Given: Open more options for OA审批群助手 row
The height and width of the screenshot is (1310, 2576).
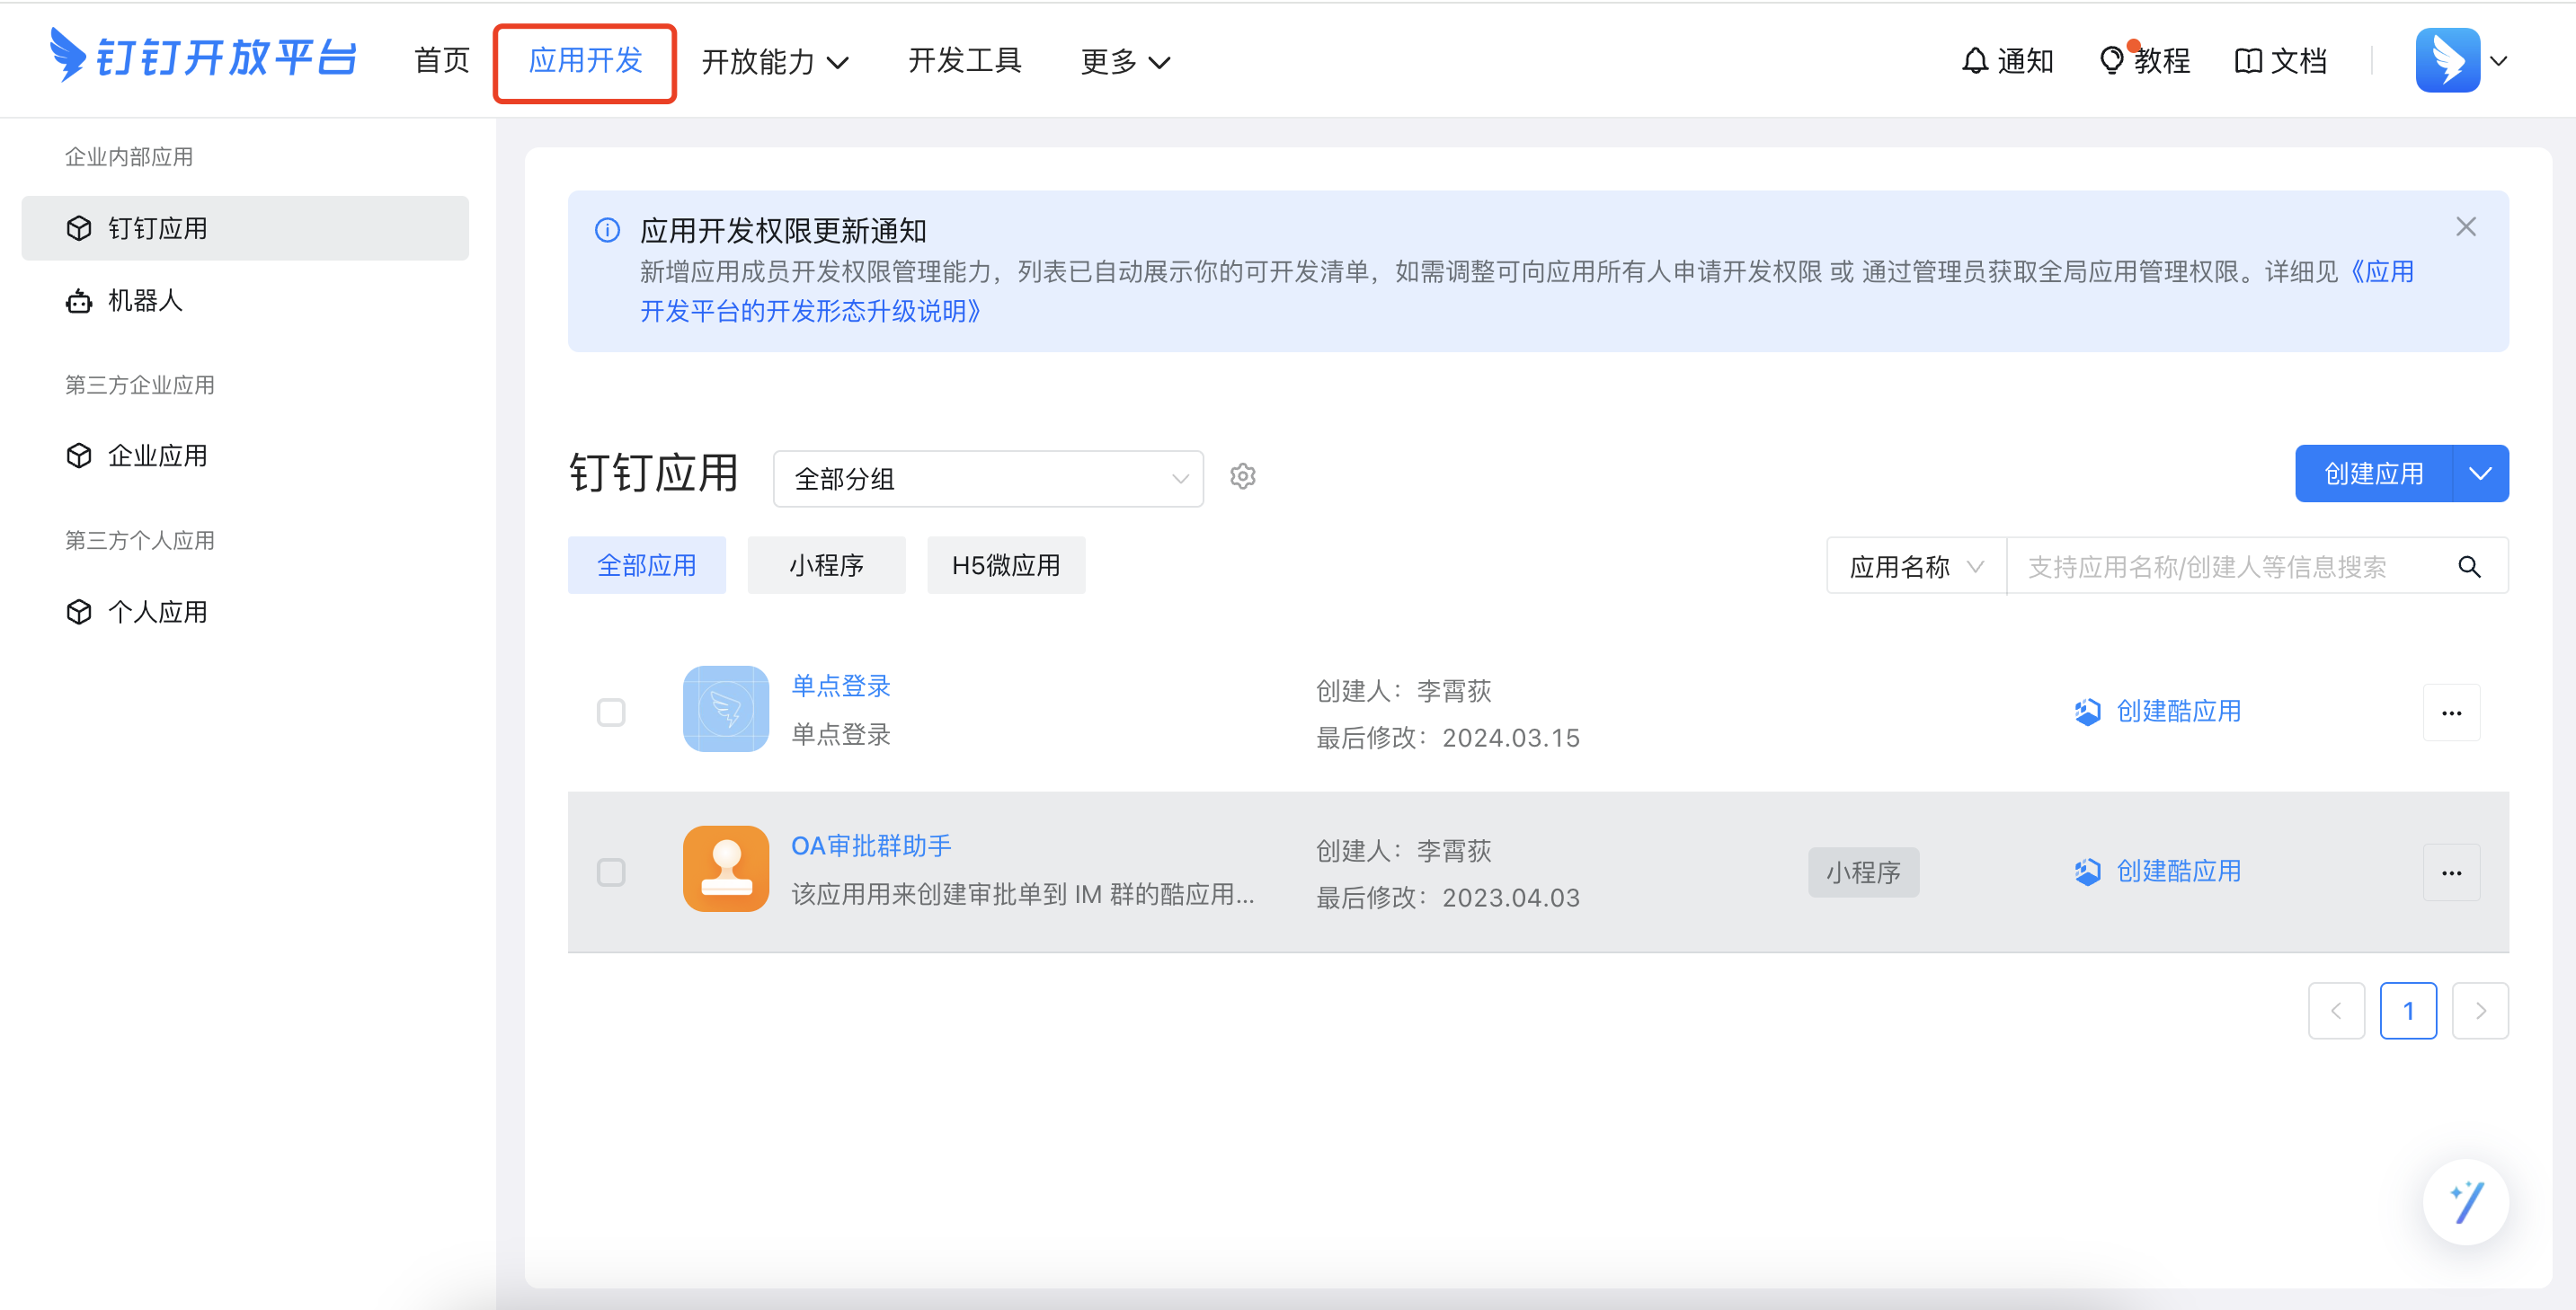Looking at the screenshot, I should [x=2451, y=873].
